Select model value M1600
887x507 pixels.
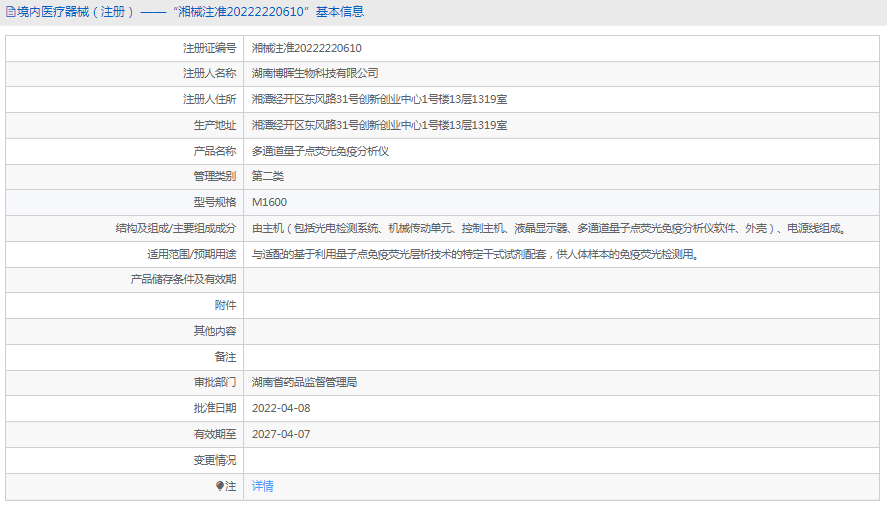pyautogui.click(x=269, y=203)
